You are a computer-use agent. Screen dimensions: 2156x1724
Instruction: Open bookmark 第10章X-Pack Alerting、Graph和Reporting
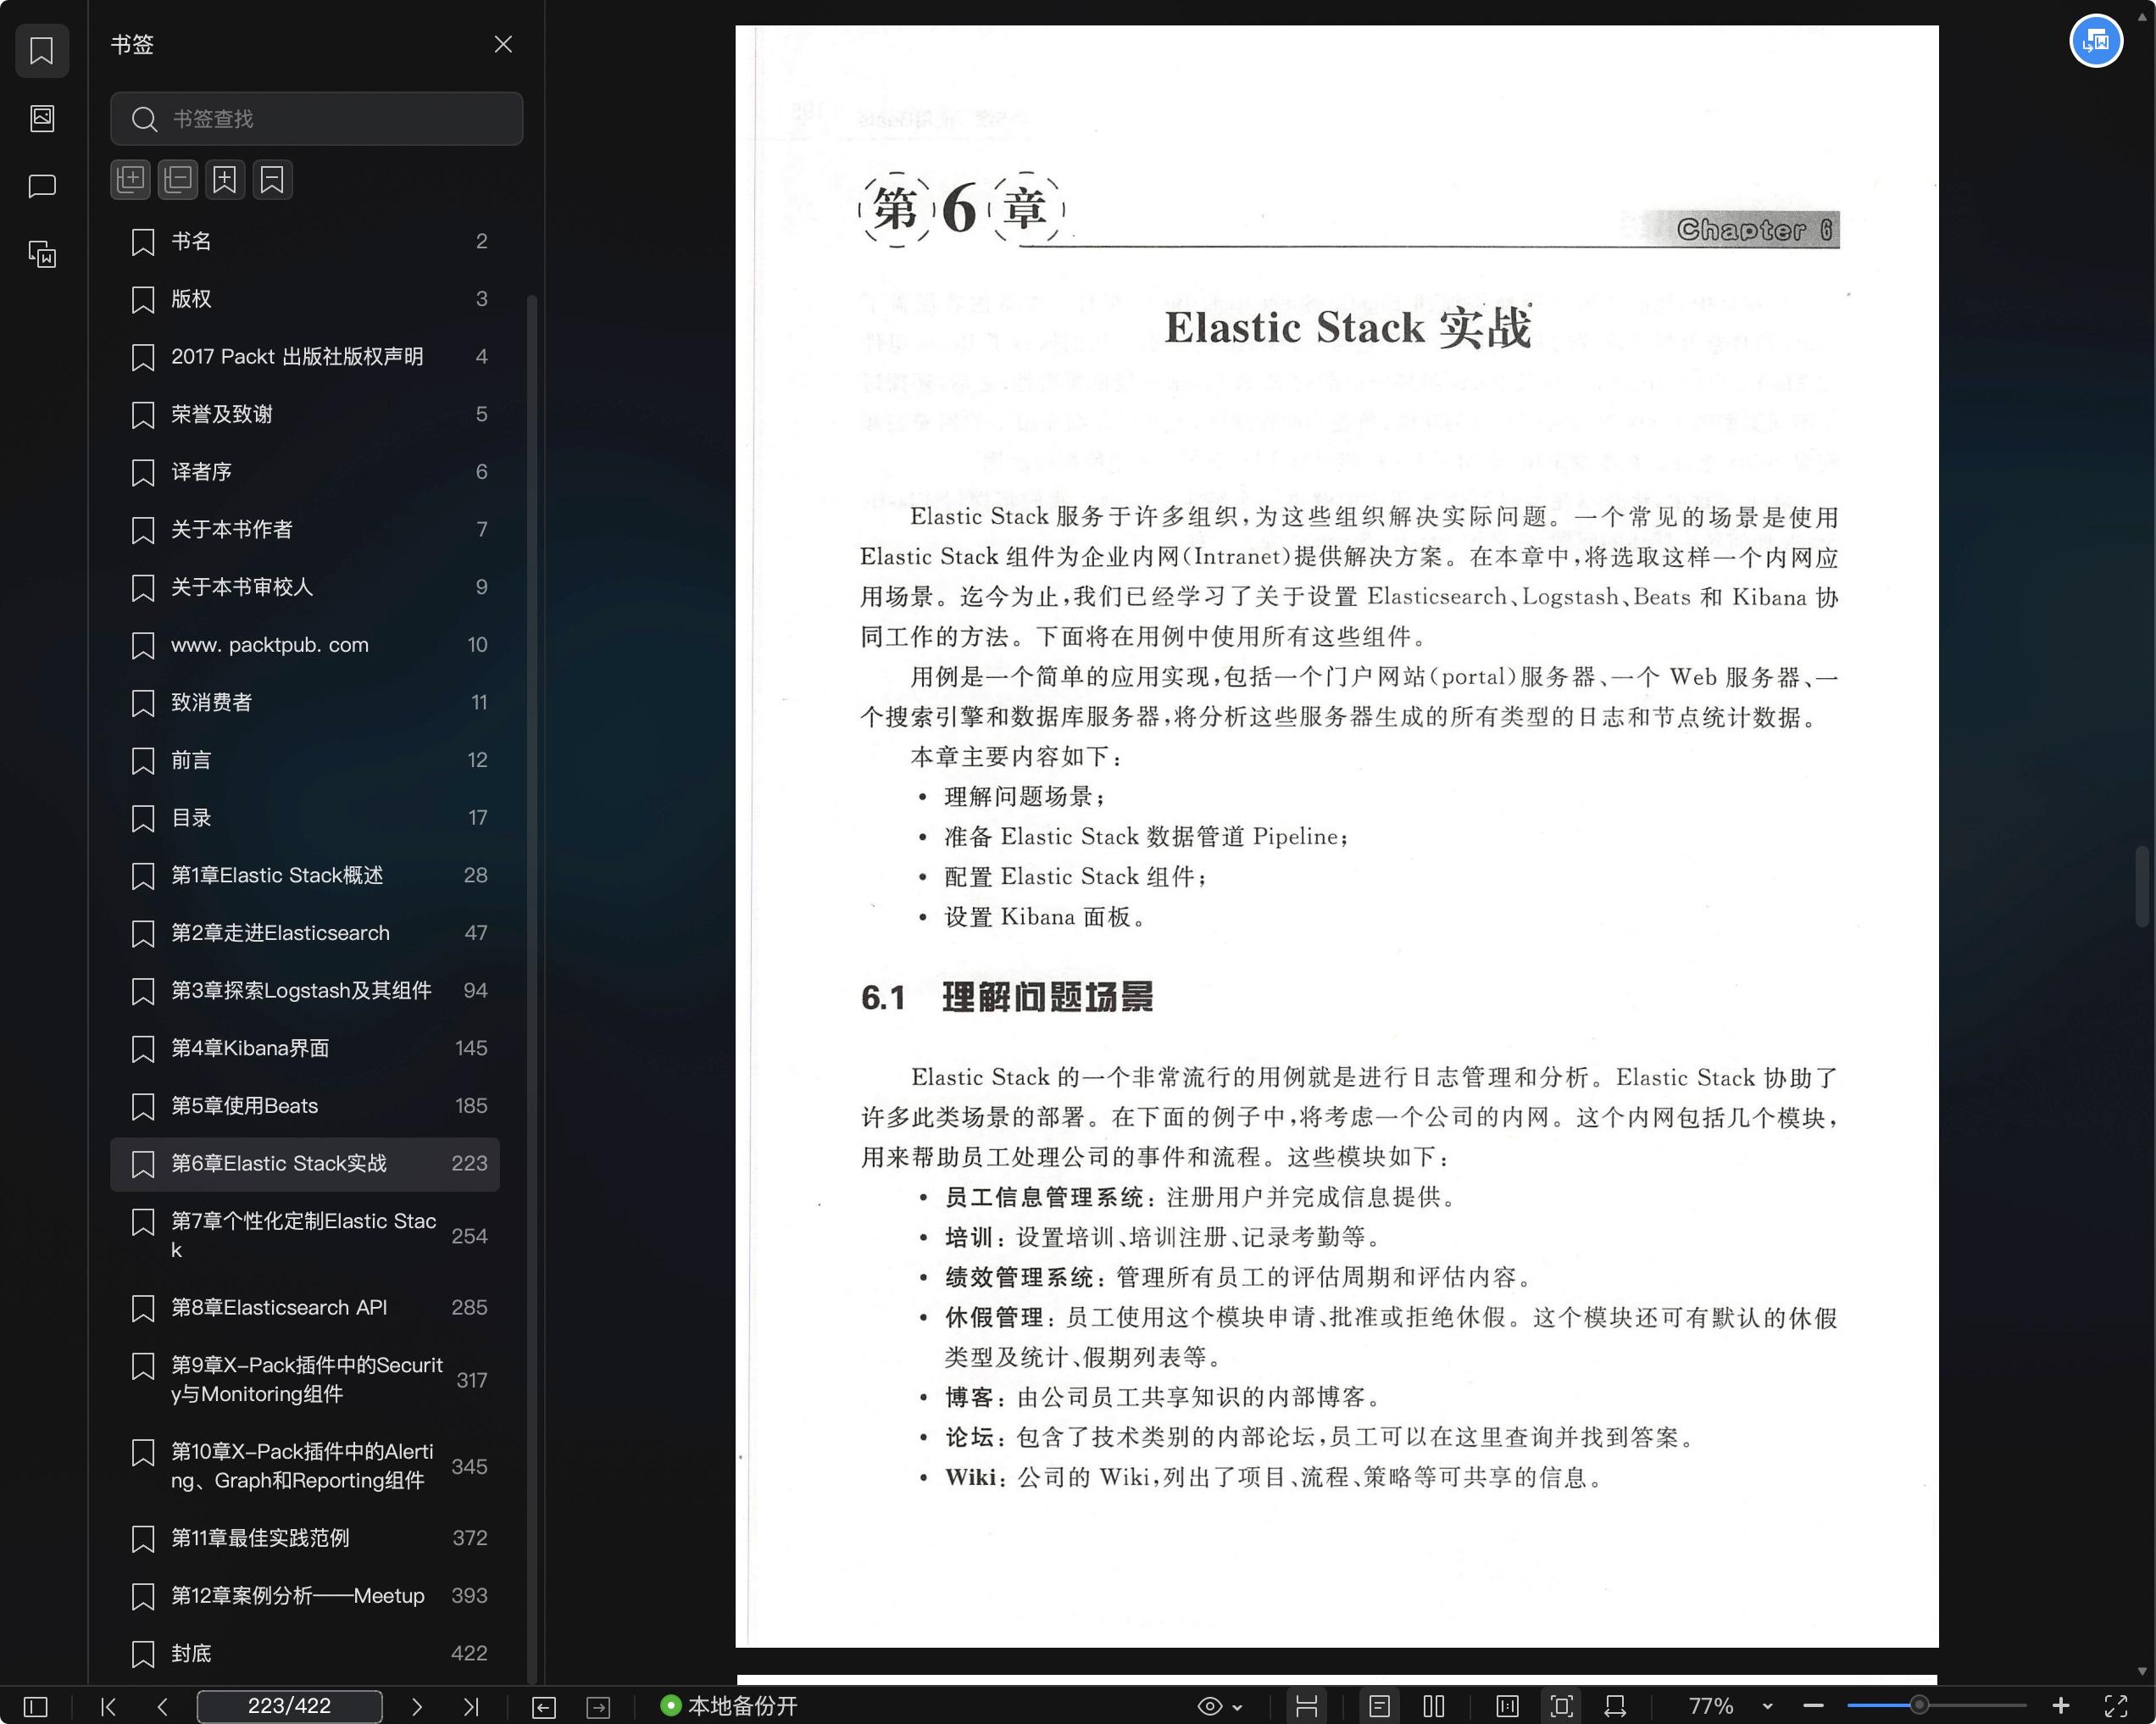[305, 1466]
